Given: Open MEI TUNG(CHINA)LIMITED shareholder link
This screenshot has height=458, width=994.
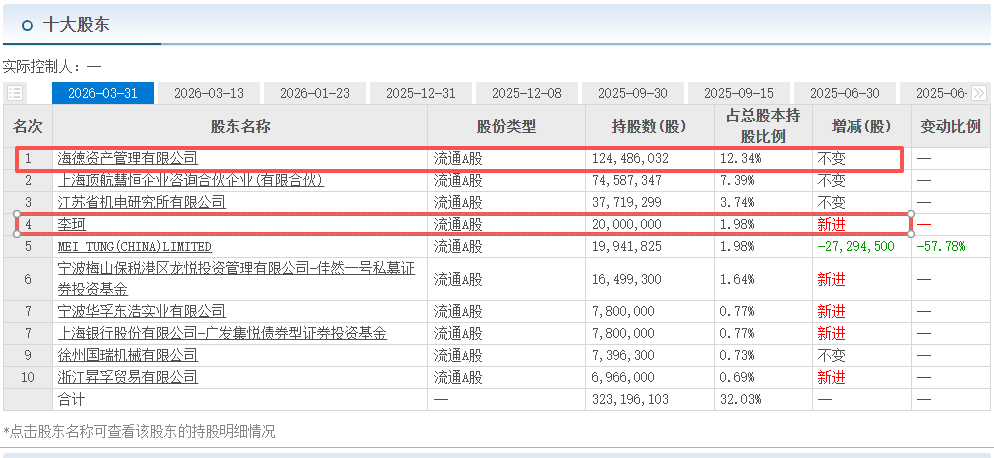Looking at the screenshot, I should click(134, 246).
